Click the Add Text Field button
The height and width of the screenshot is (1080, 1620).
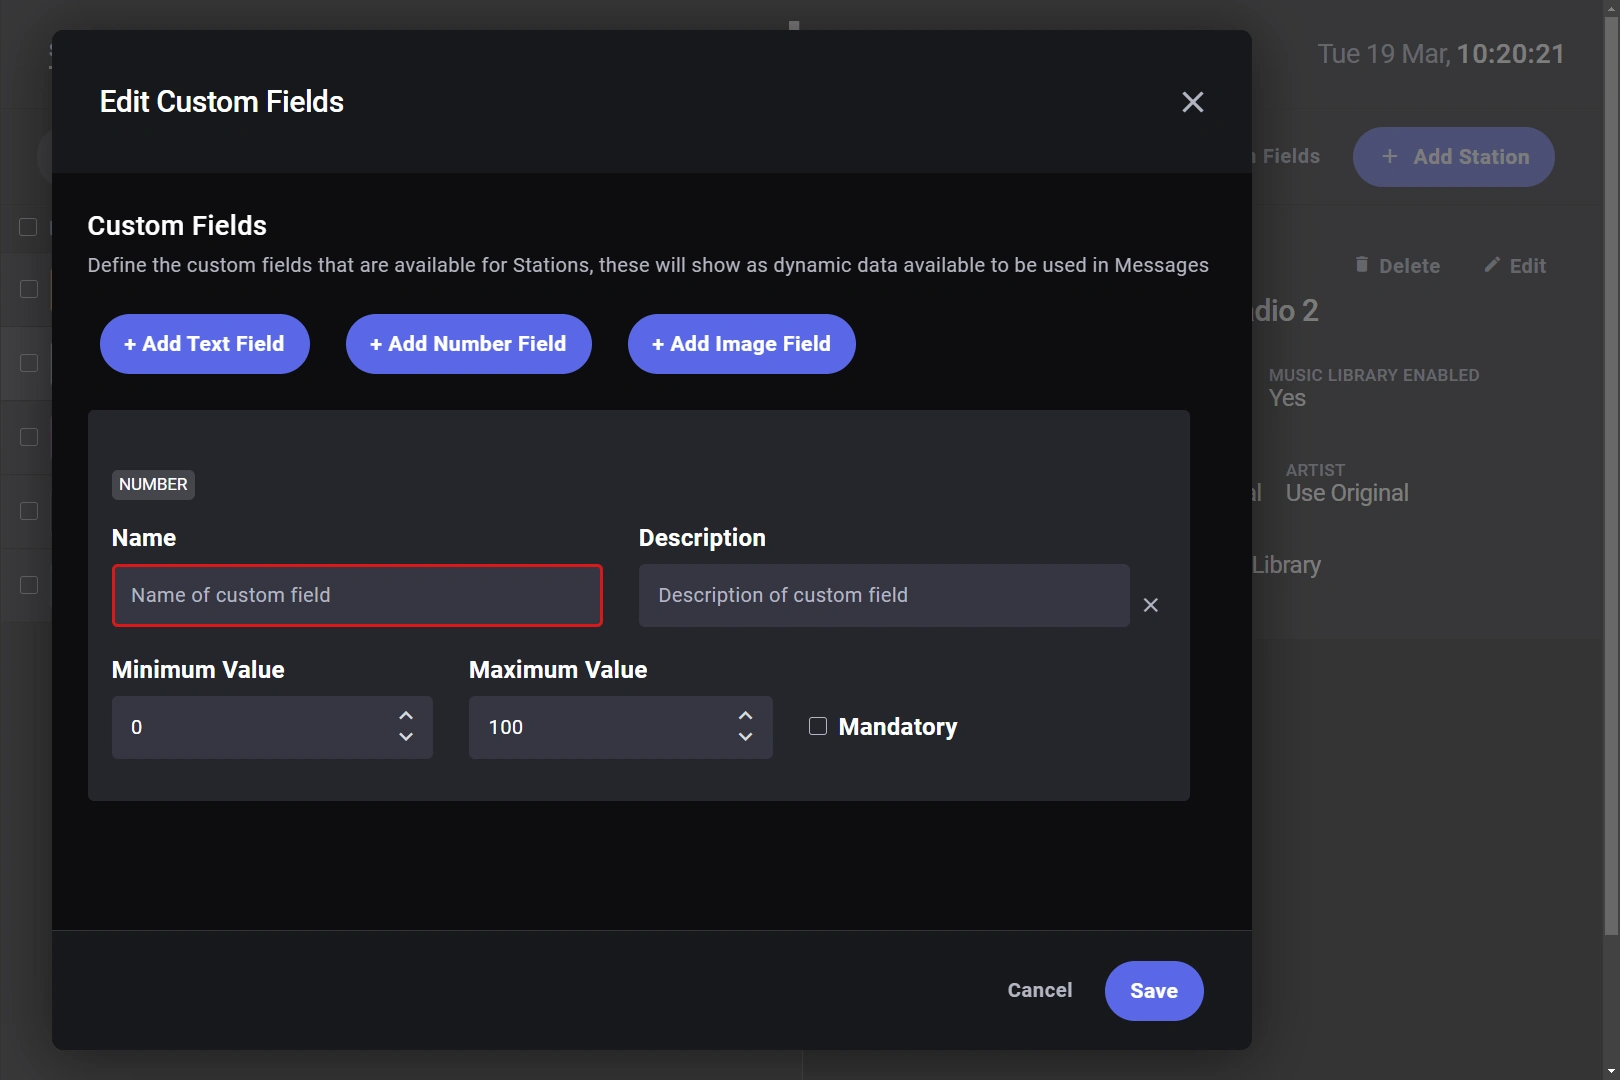(x=205, y=344)
